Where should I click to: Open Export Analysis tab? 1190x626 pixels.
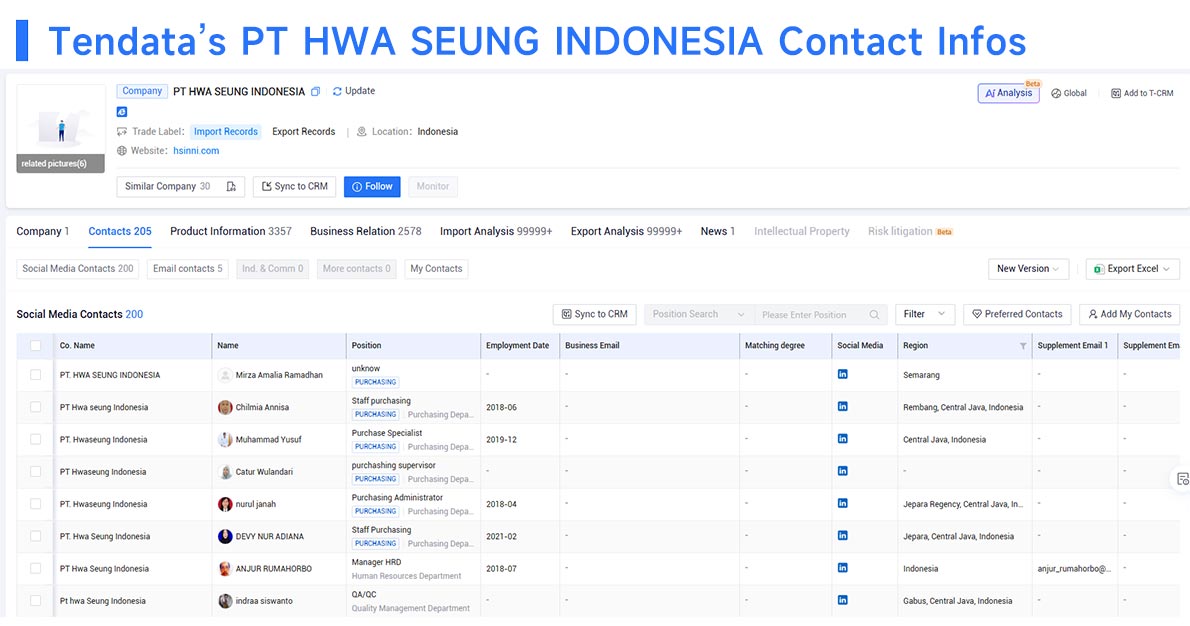click(x=626, y=231)
